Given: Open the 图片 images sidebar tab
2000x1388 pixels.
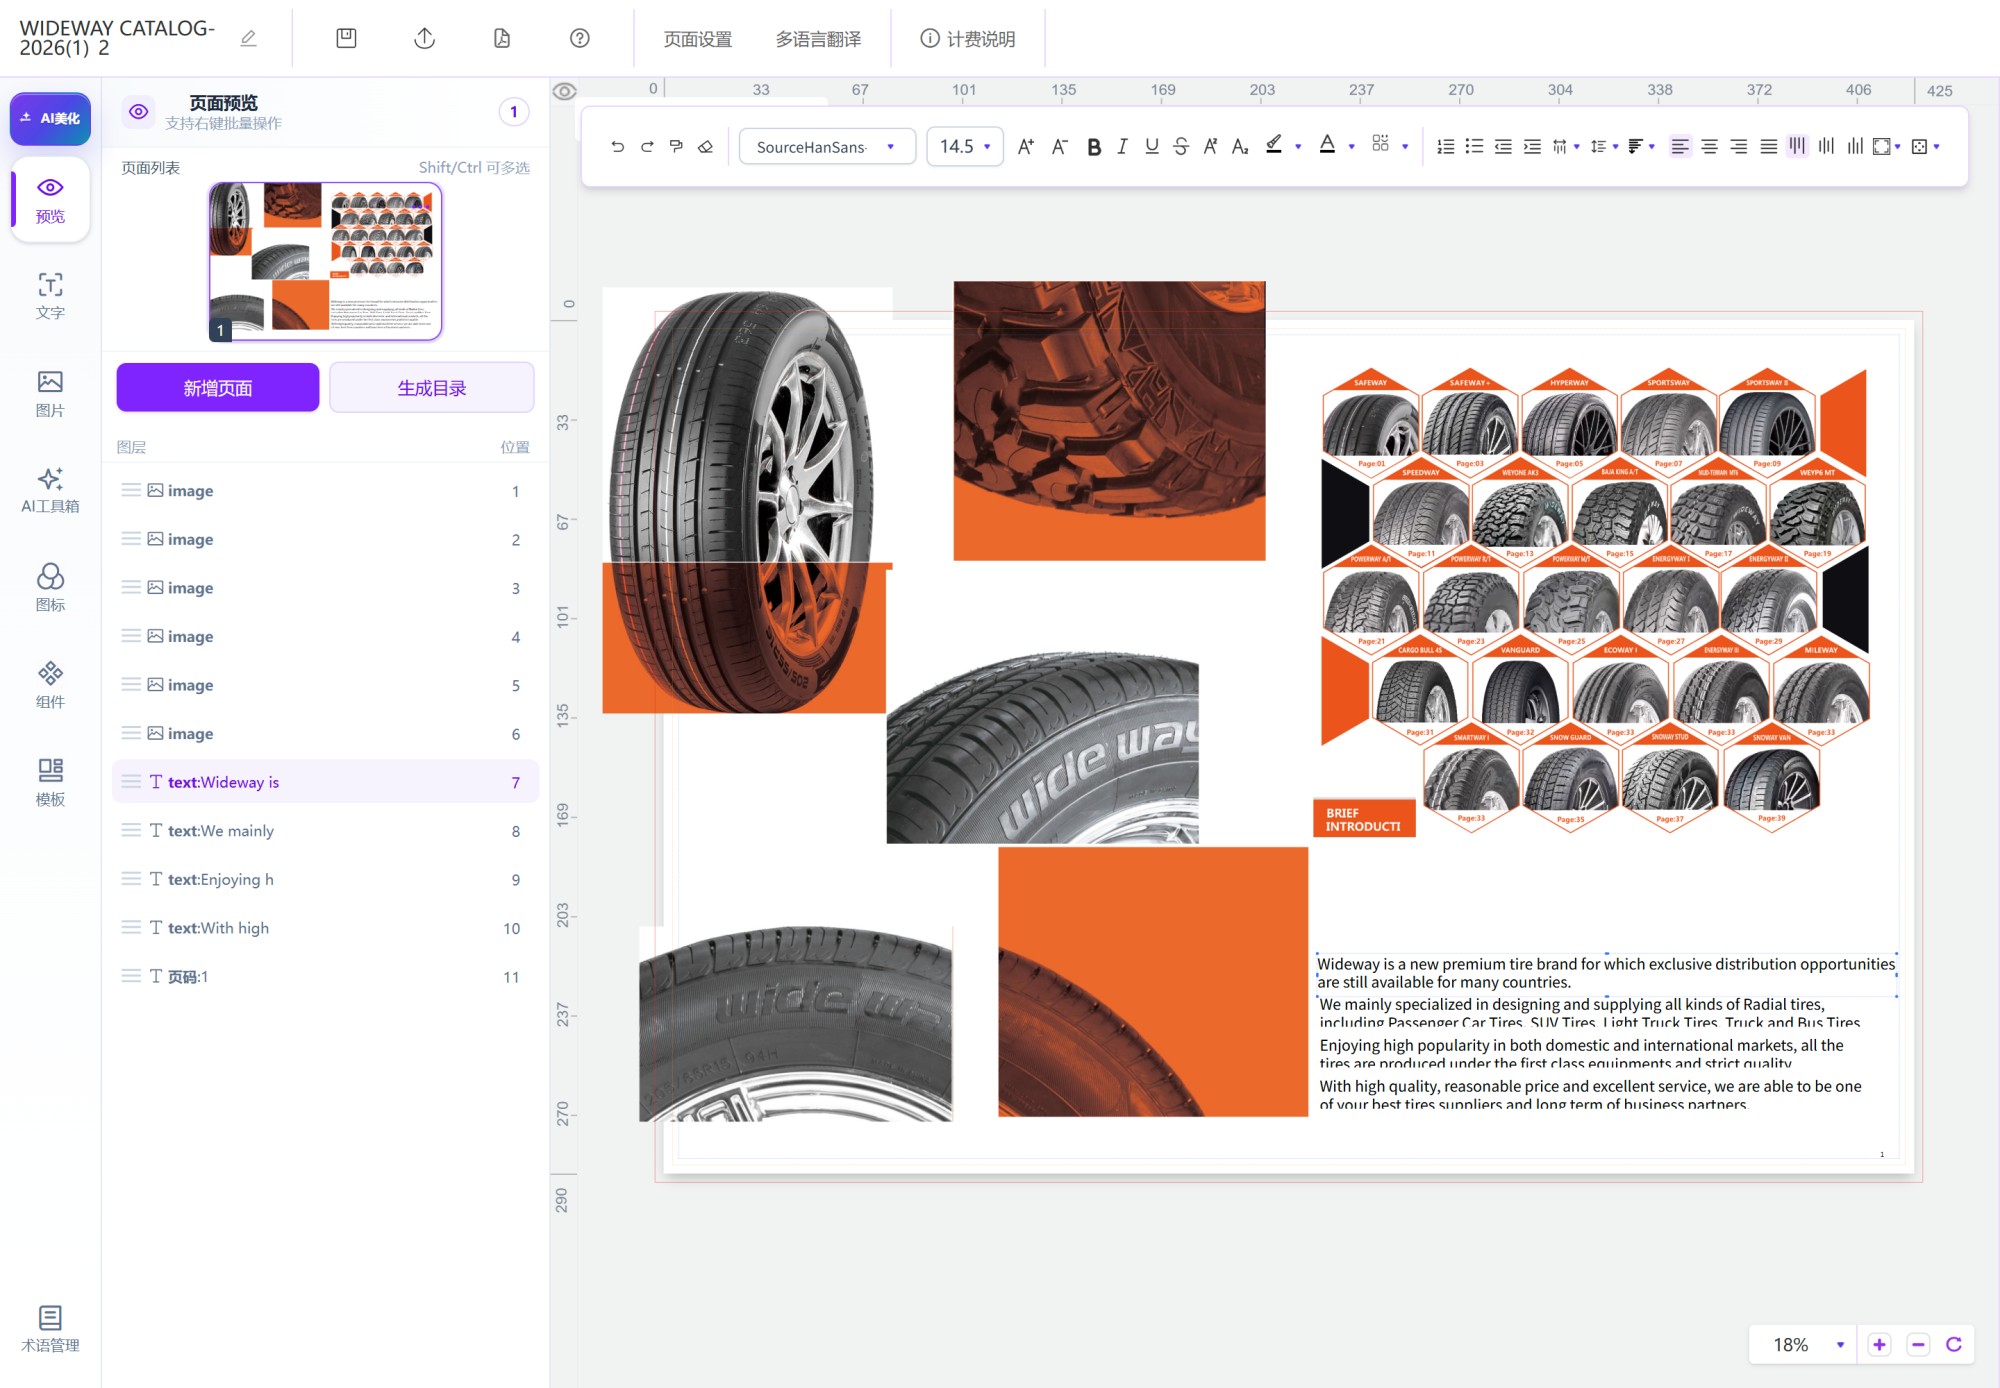Looking at the screenshot, I should (50, 394).
